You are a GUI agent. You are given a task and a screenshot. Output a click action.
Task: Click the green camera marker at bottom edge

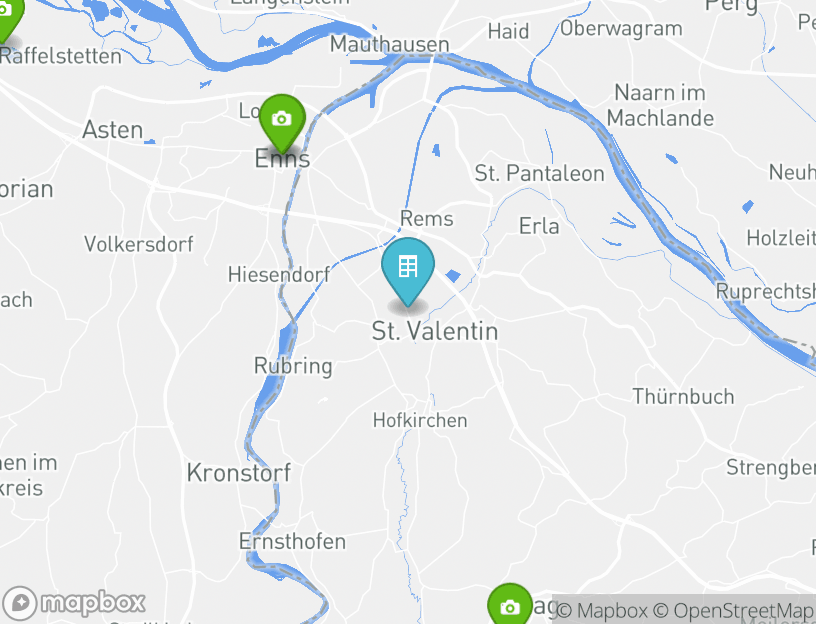click(x=510, y=605)
